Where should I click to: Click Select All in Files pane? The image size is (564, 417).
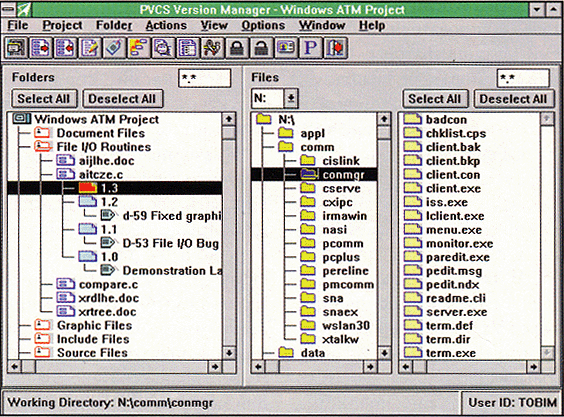435,99
